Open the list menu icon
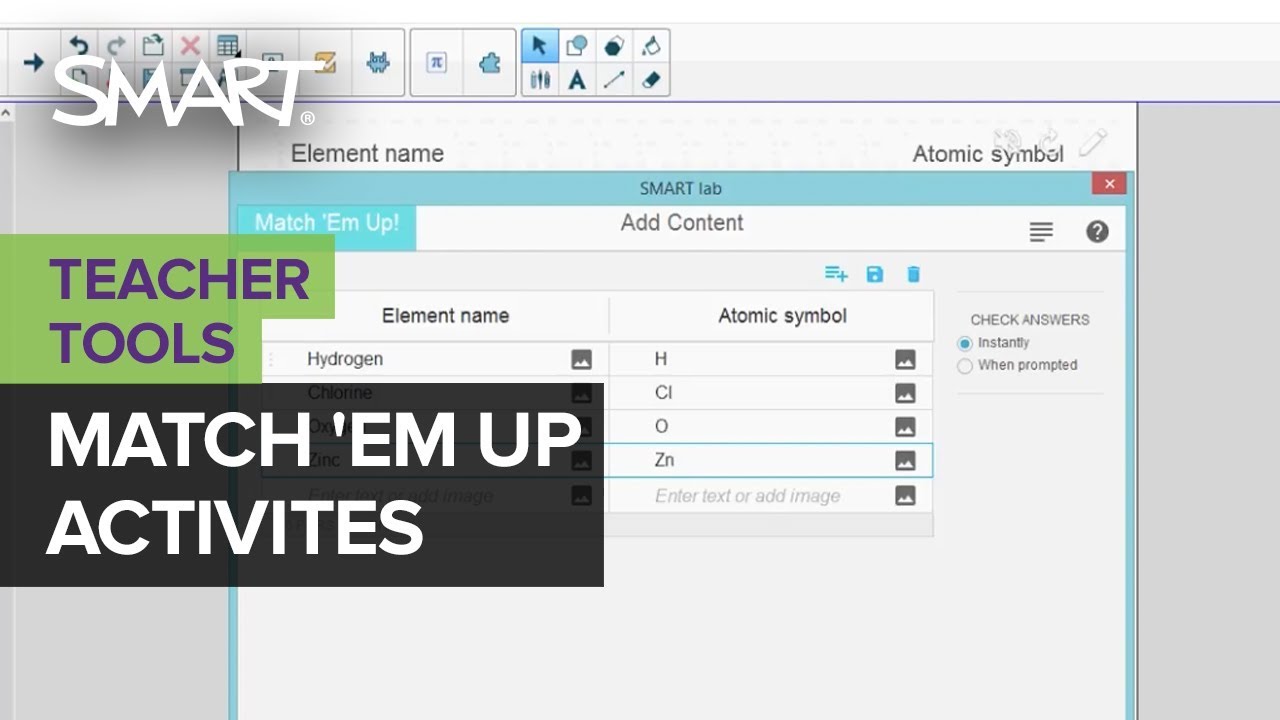 (1041, 232)
